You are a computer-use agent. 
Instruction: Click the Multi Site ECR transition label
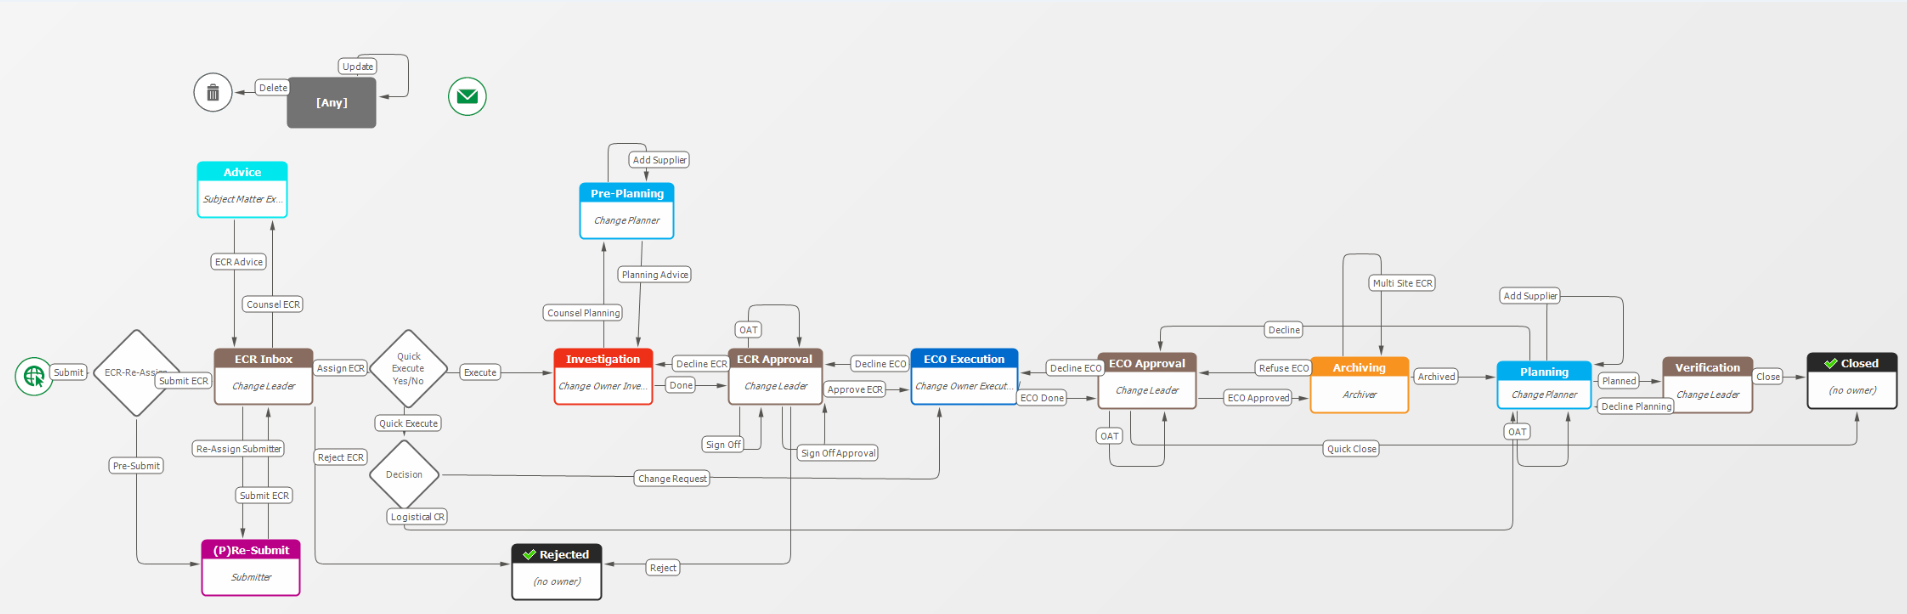click(x=1402, y=284)
